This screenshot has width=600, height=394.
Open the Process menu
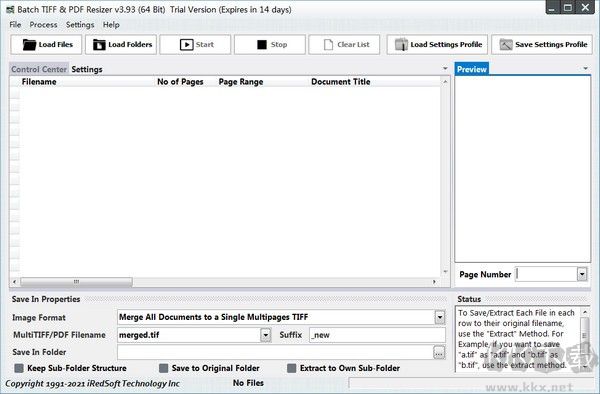tap(43, 25)
